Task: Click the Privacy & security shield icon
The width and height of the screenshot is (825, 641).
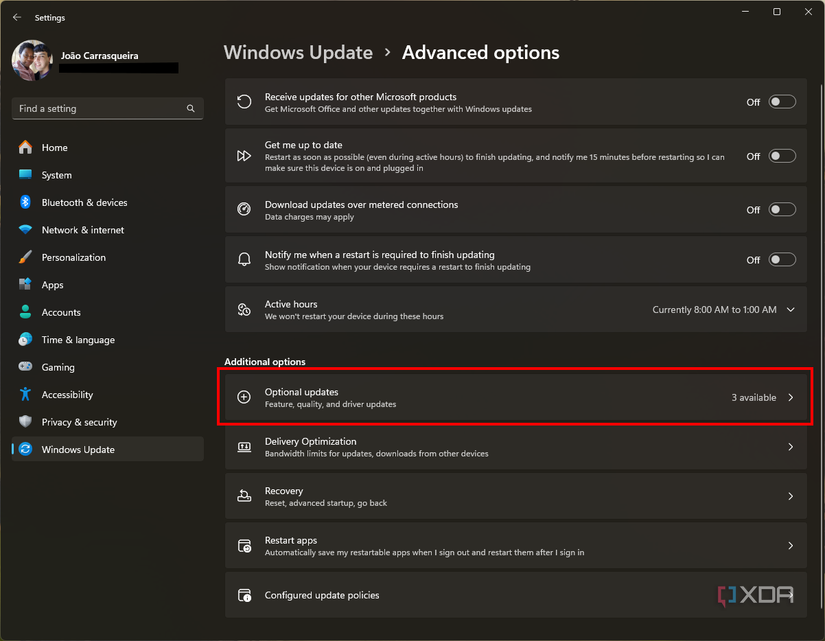Action: point(25,422)
